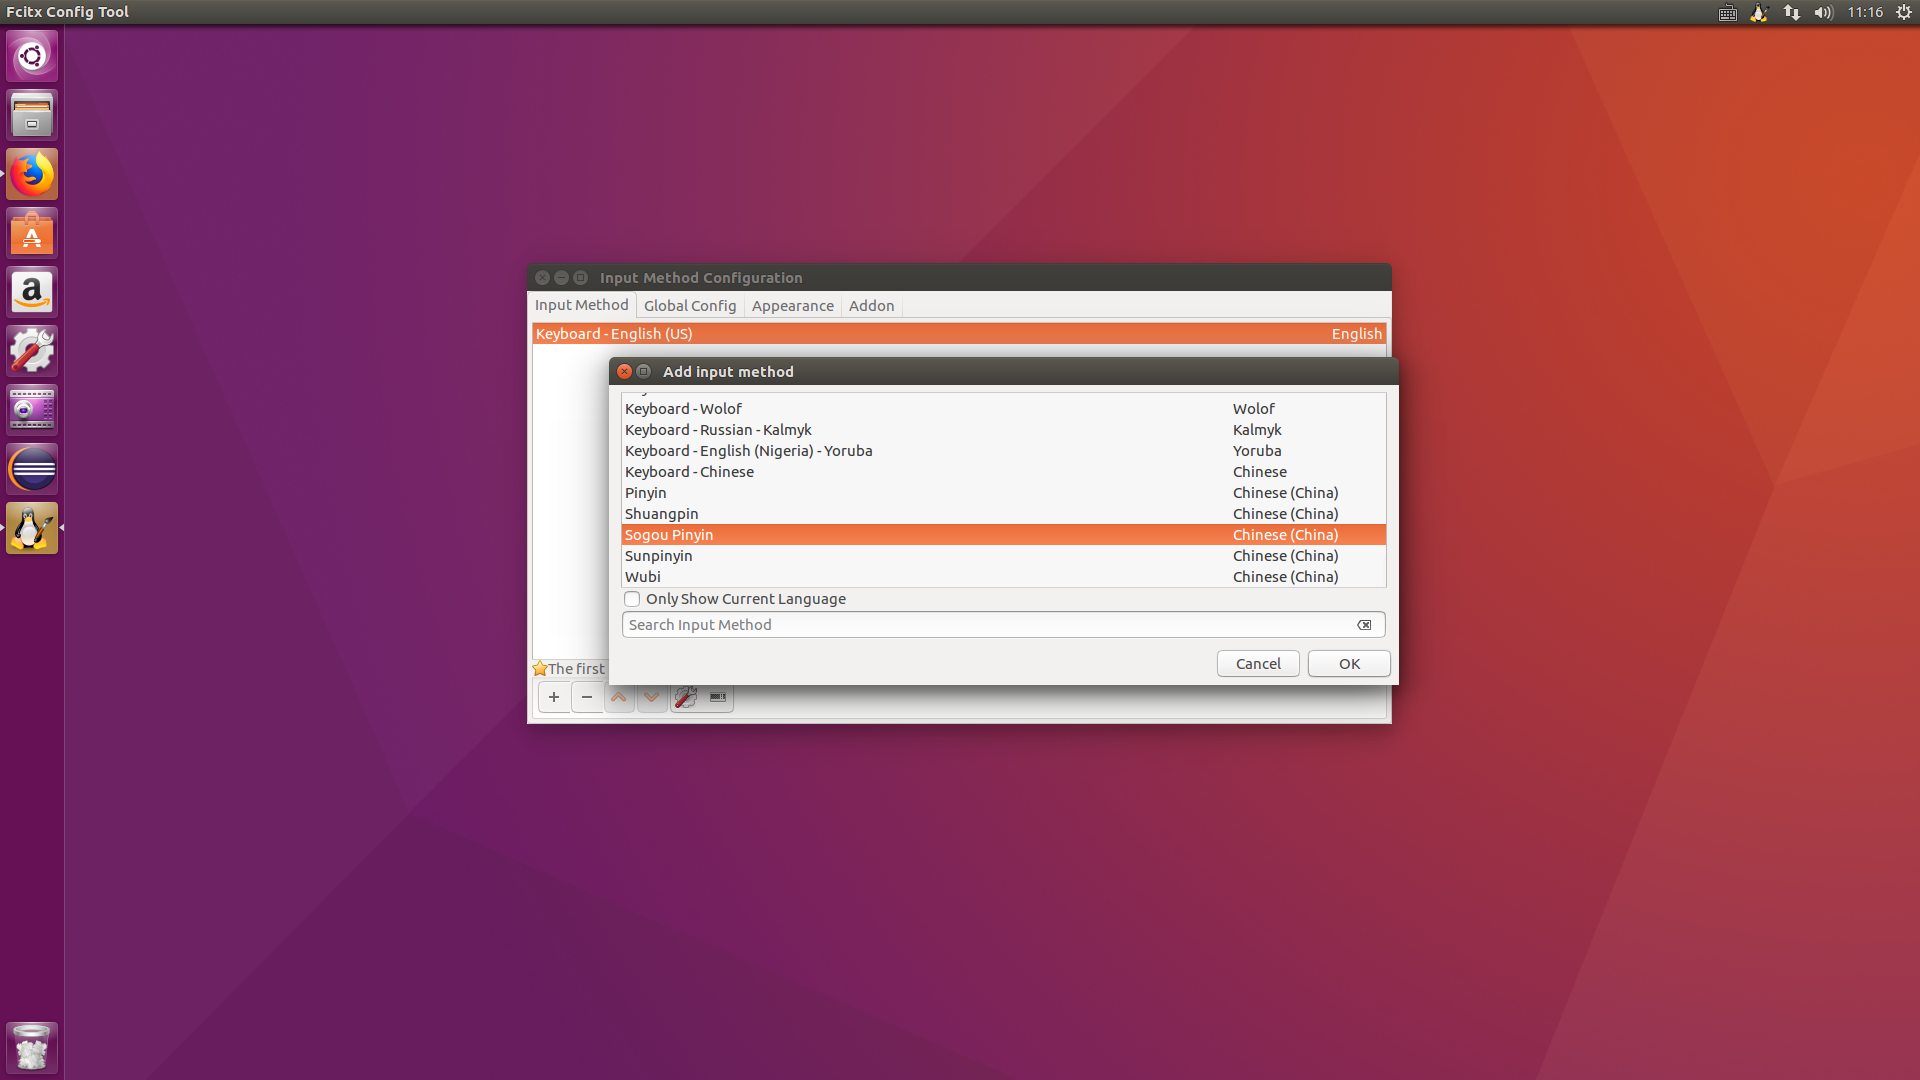Move input method up with arrow icon

coord(619,697)
